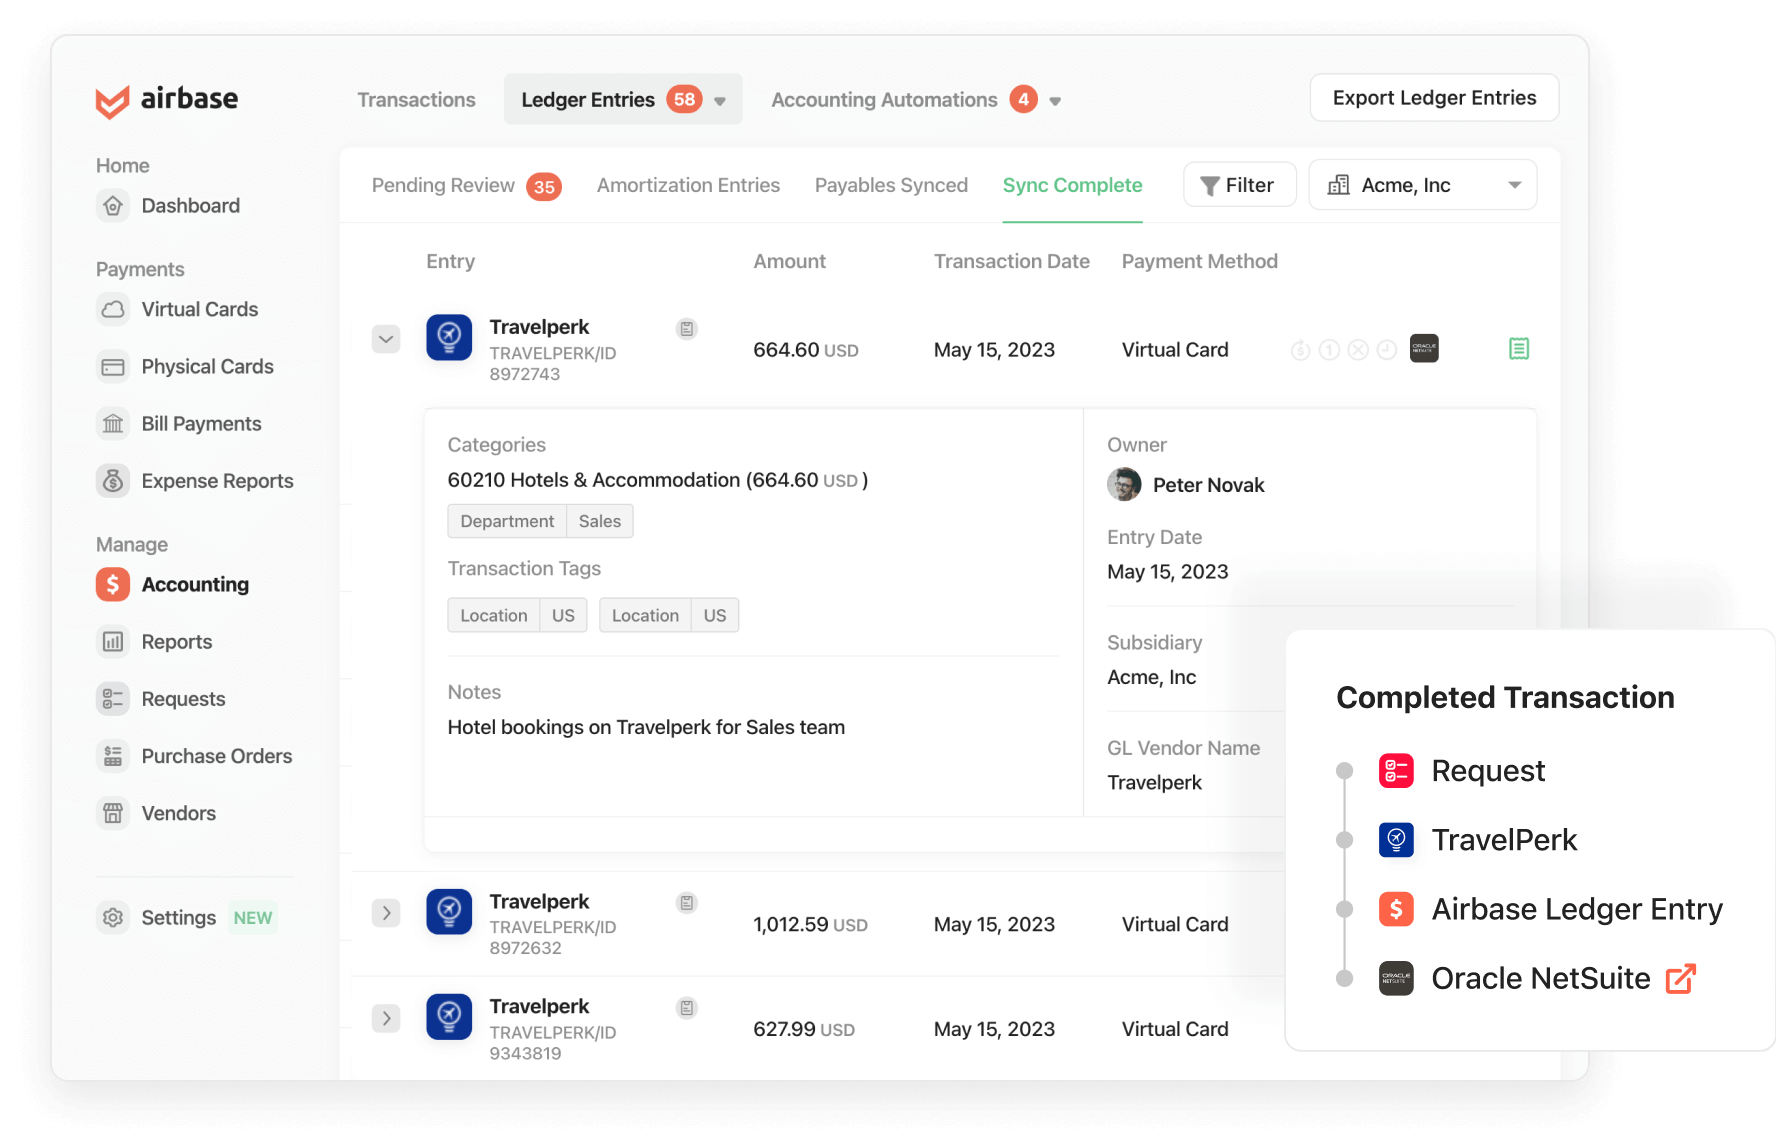The height and width of the screenshot is (1145, 1776).
Task: Open the Accounting Automations dropdown arrow
Action: tap(1055, 101)
